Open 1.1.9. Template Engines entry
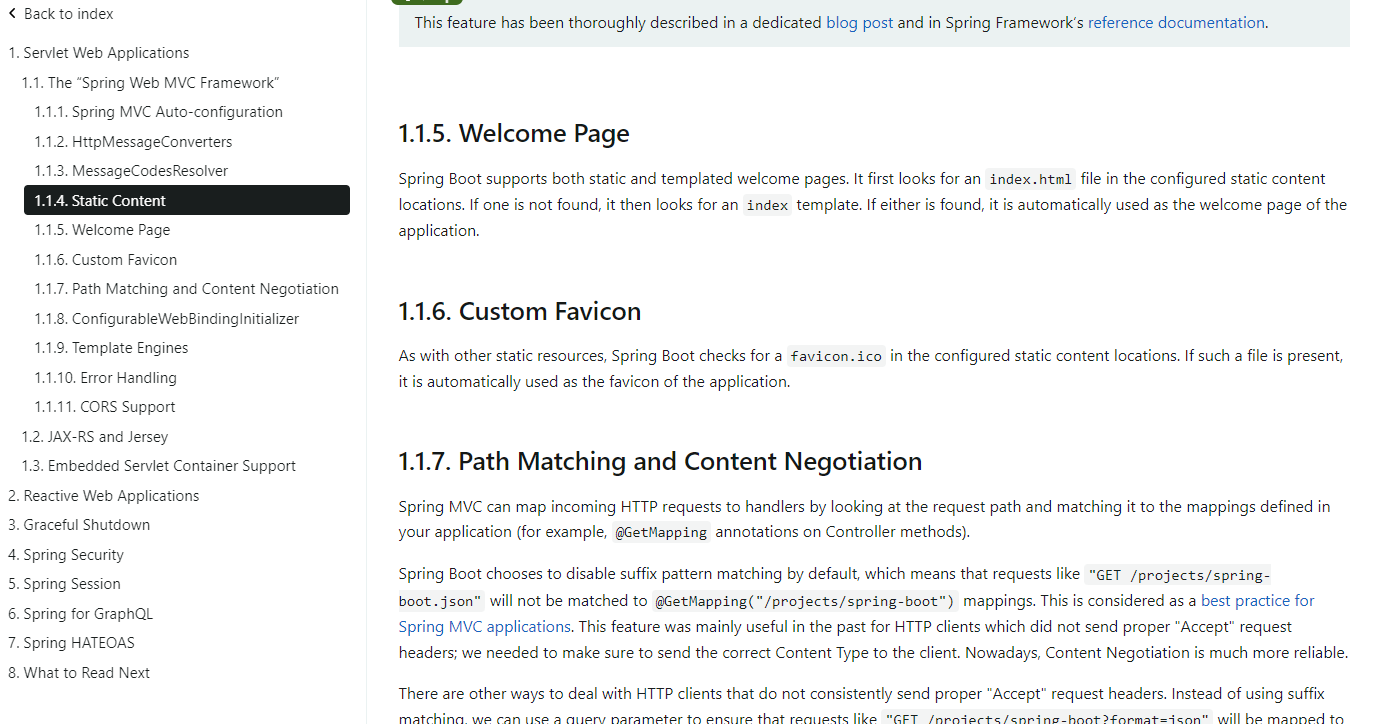This screenshot has height=724, width=1395. pyautogui.click(x=111, y=348)
